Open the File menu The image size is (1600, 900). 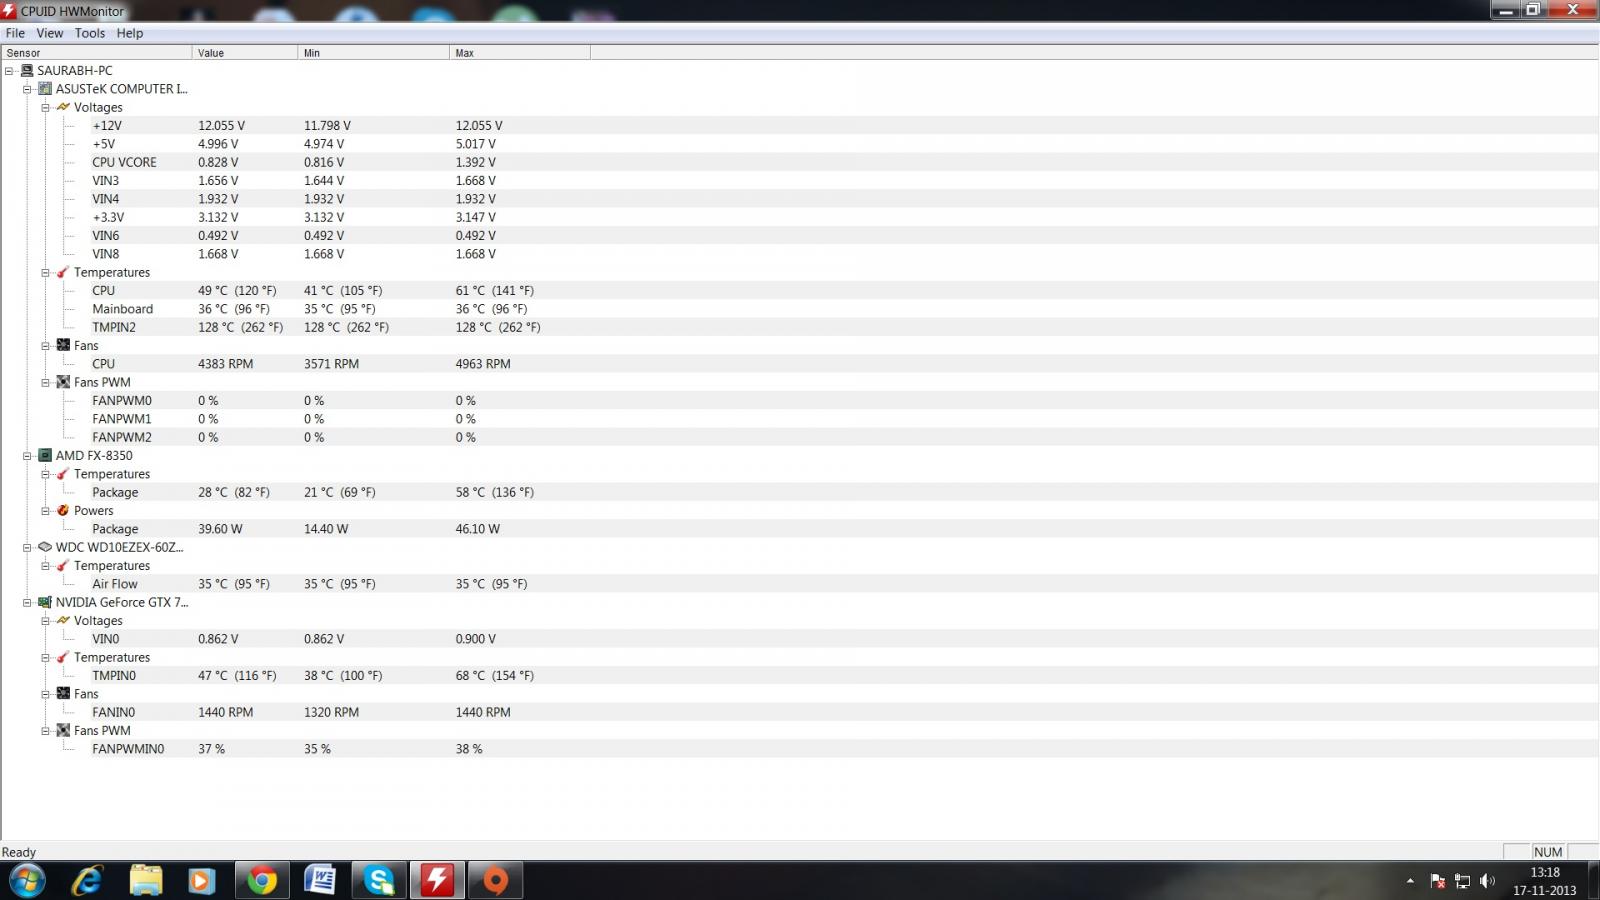click(x=15, y=33)
